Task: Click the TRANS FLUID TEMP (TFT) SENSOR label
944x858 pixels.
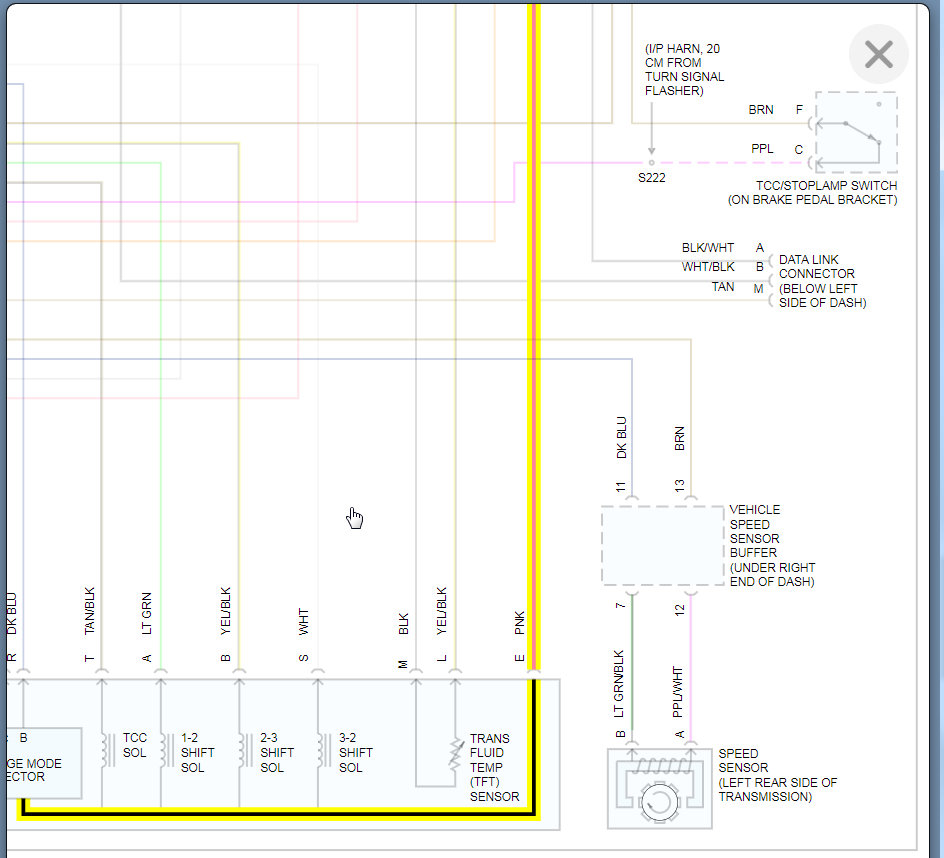Action: tap(494, 767)
